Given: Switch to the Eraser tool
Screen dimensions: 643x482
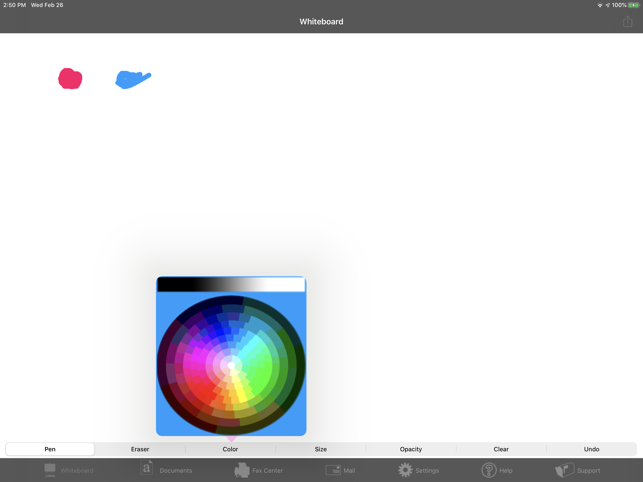Looking at the screenshot, I should [140, 449].
